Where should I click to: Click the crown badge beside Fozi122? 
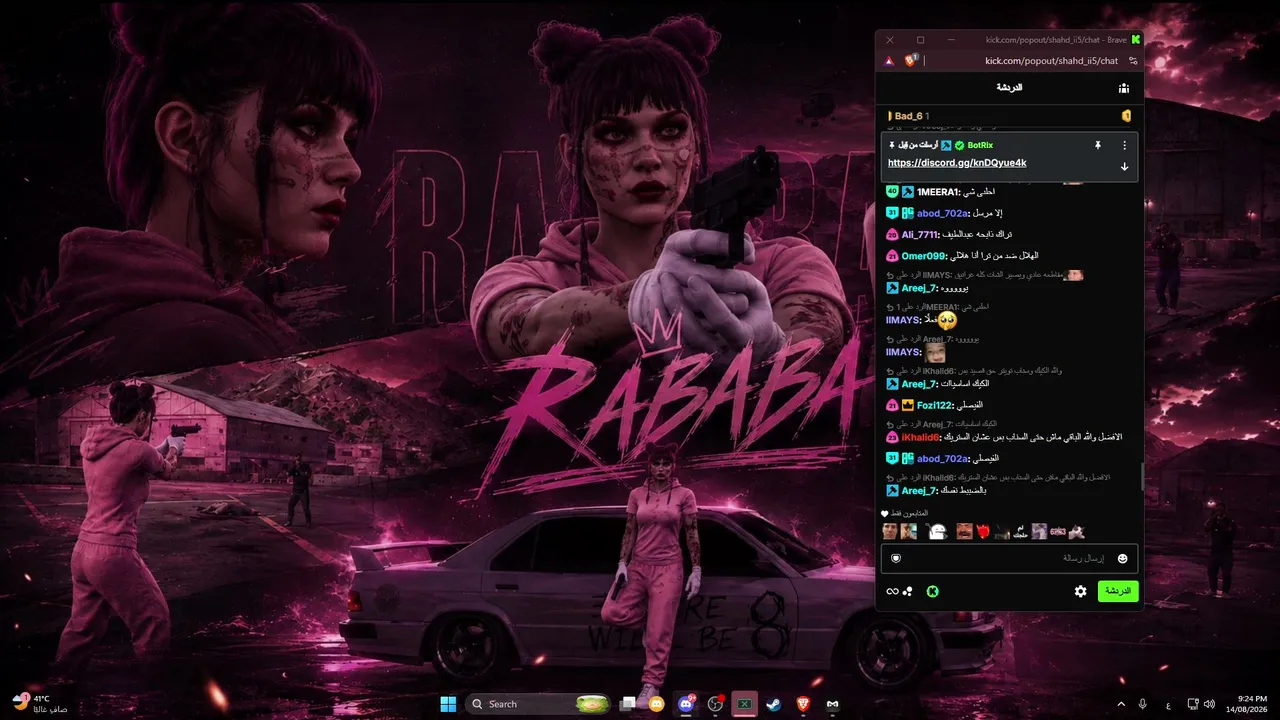click(908, 405)
